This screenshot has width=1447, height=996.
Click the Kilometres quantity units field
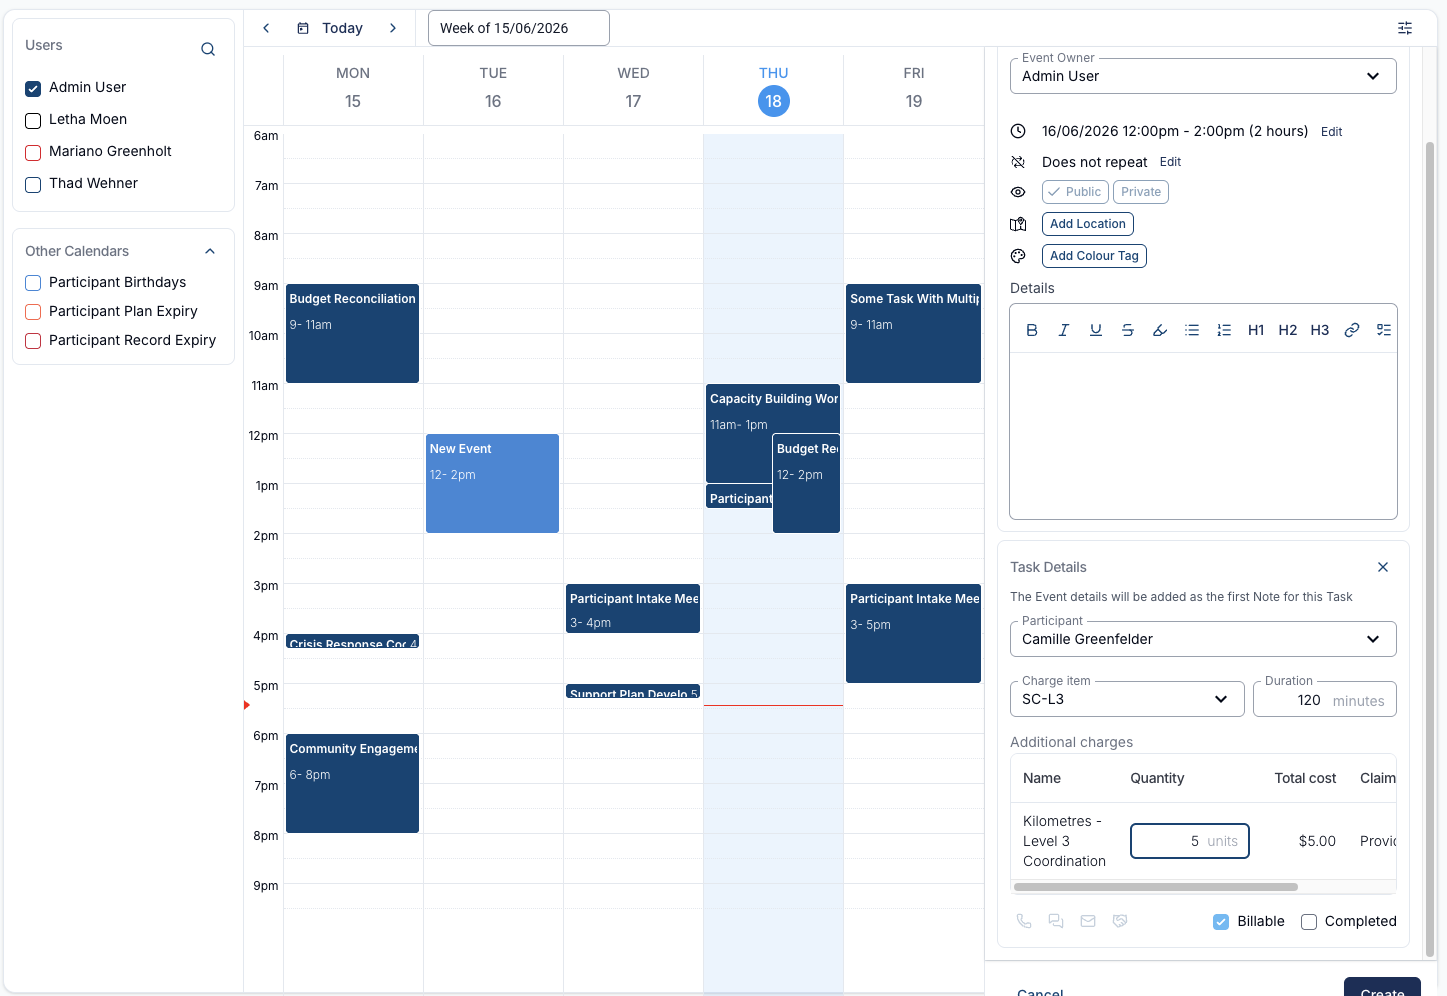pos(1190,841)
